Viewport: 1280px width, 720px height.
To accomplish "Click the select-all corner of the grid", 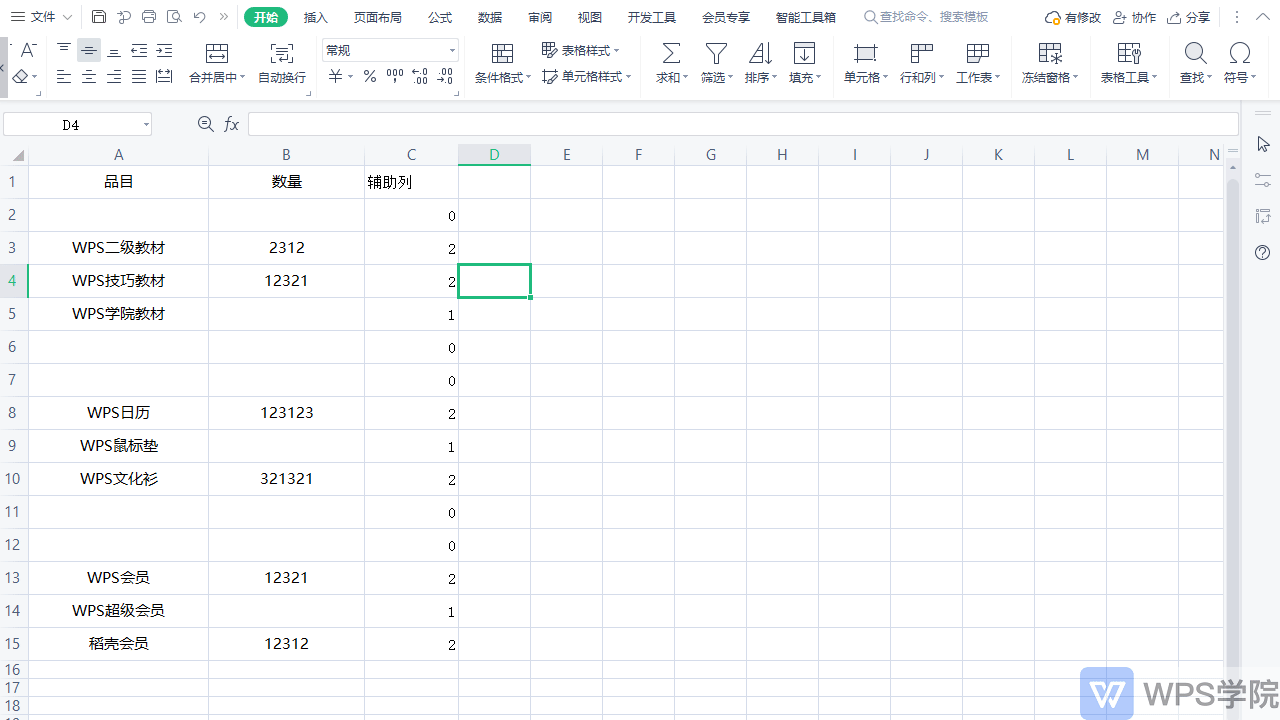I will coord(14,155).
